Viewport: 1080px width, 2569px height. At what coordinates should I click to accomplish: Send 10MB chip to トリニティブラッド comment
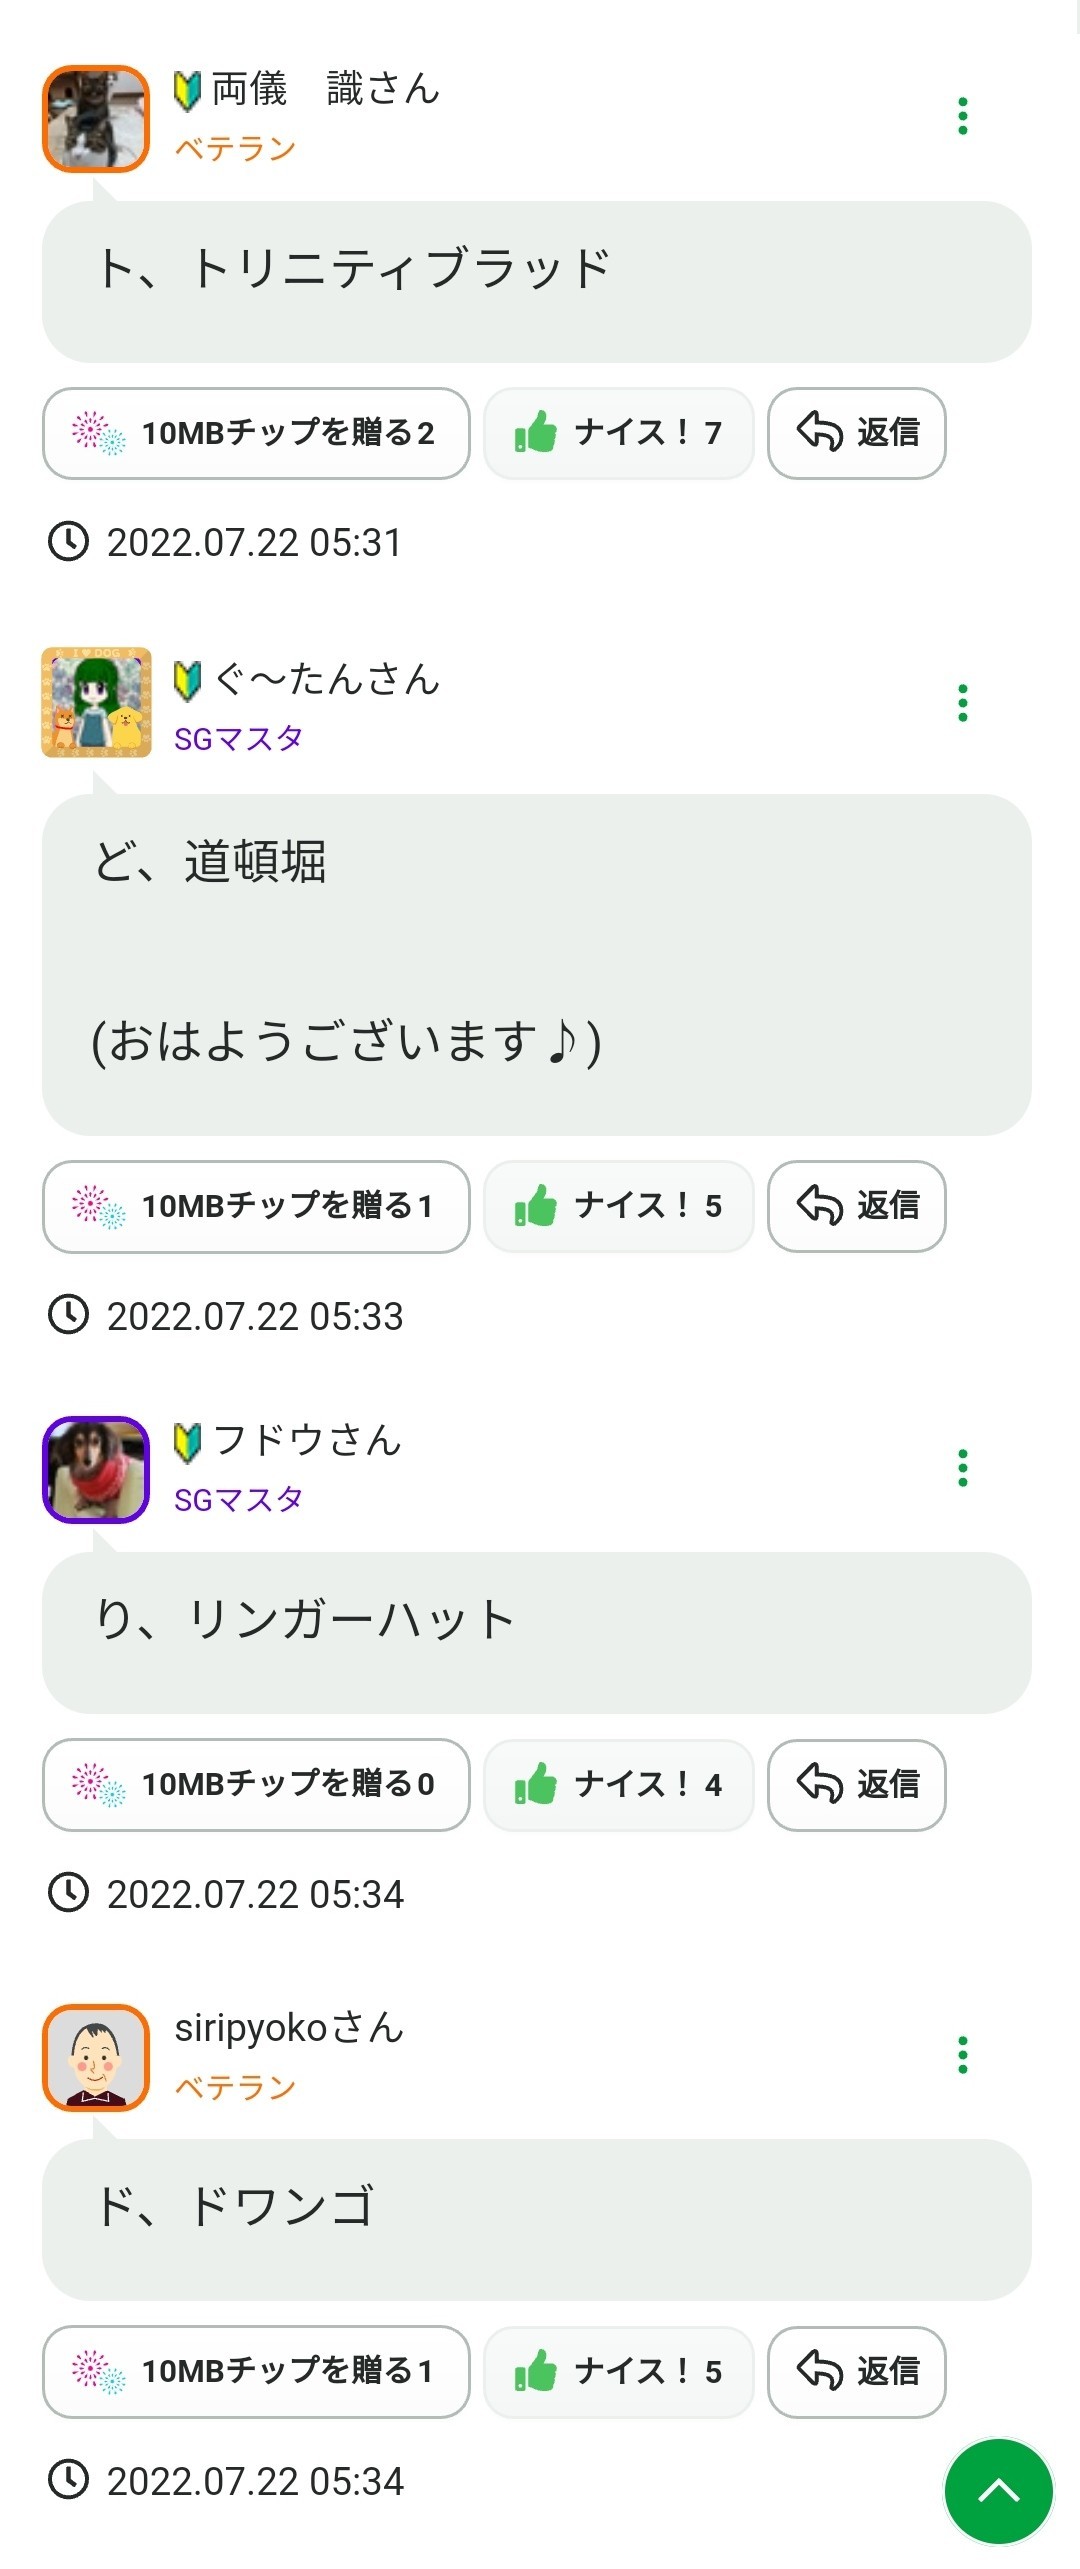pos(256,433)
